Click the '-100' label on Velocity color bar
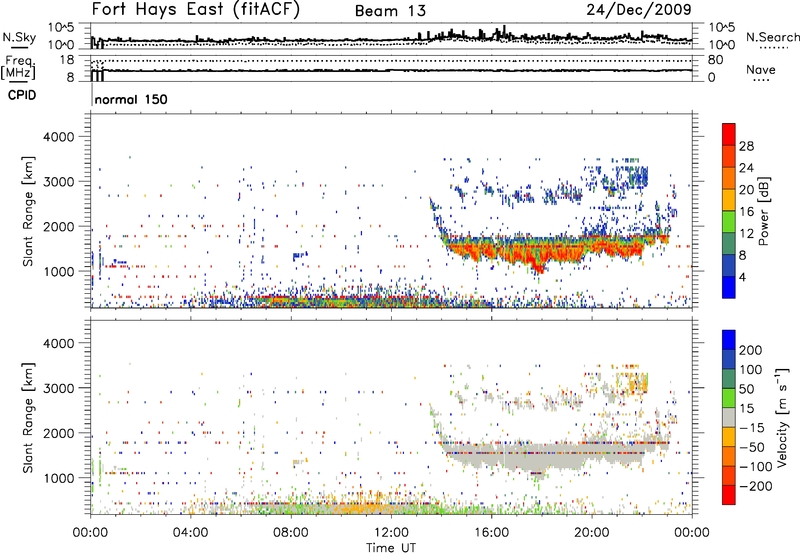The height and width of the screenshot is (554, 800). click(756, 467)
